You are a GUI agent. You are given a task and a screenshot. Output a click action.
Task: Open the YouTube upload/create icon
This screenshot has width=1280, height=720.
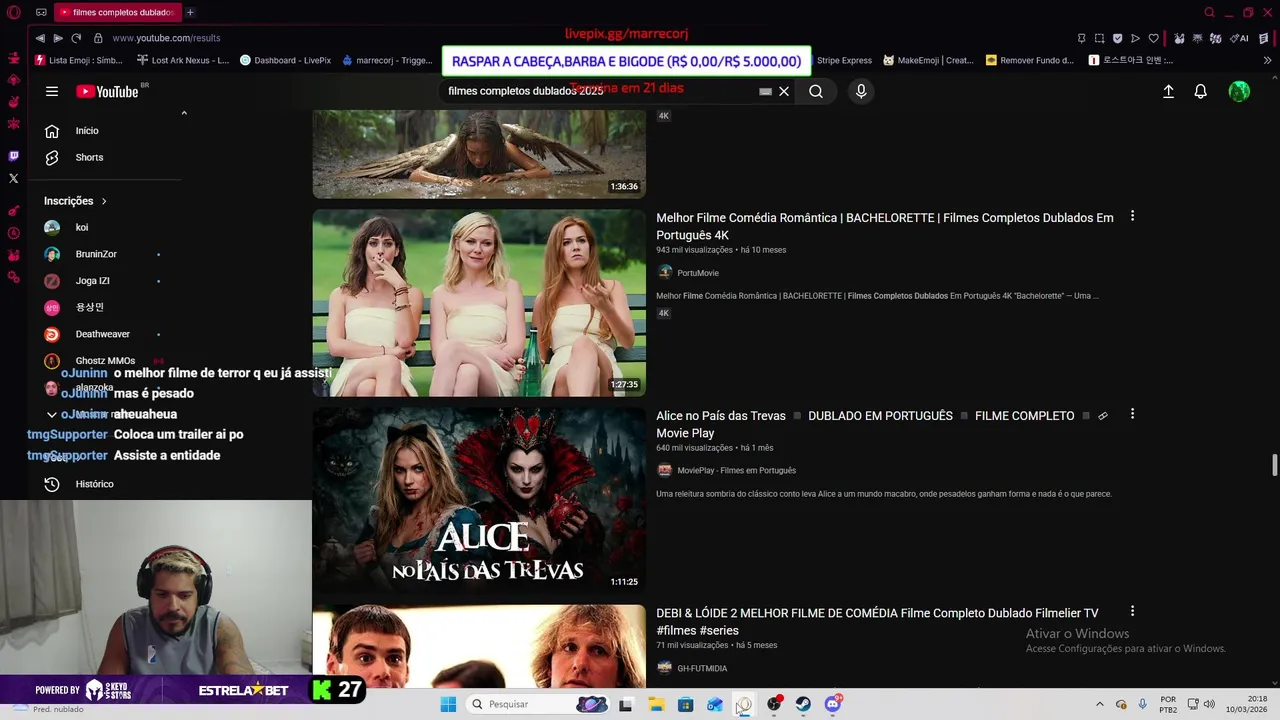coord(1168,91)
